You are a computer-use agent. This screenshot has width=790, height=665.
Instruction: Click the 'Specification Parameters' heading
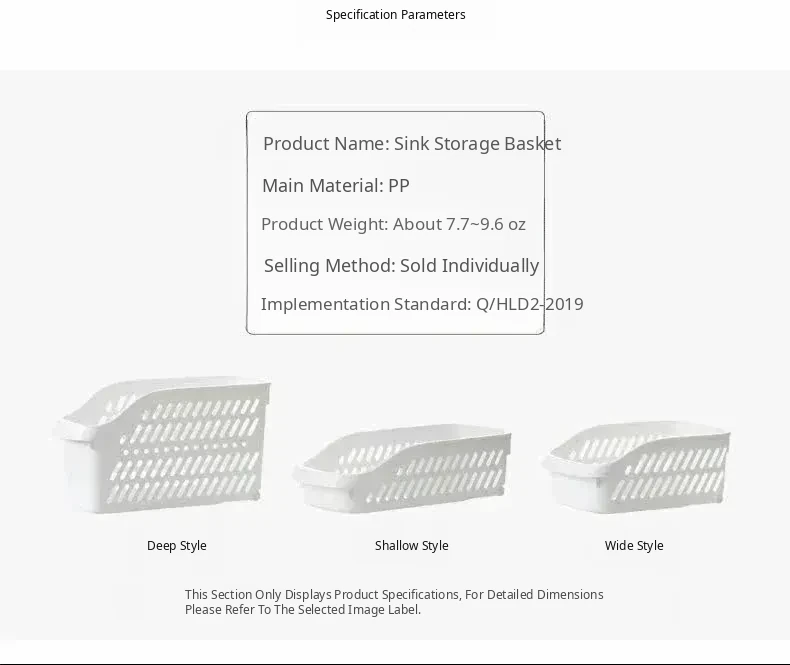[x=396, y=15]
